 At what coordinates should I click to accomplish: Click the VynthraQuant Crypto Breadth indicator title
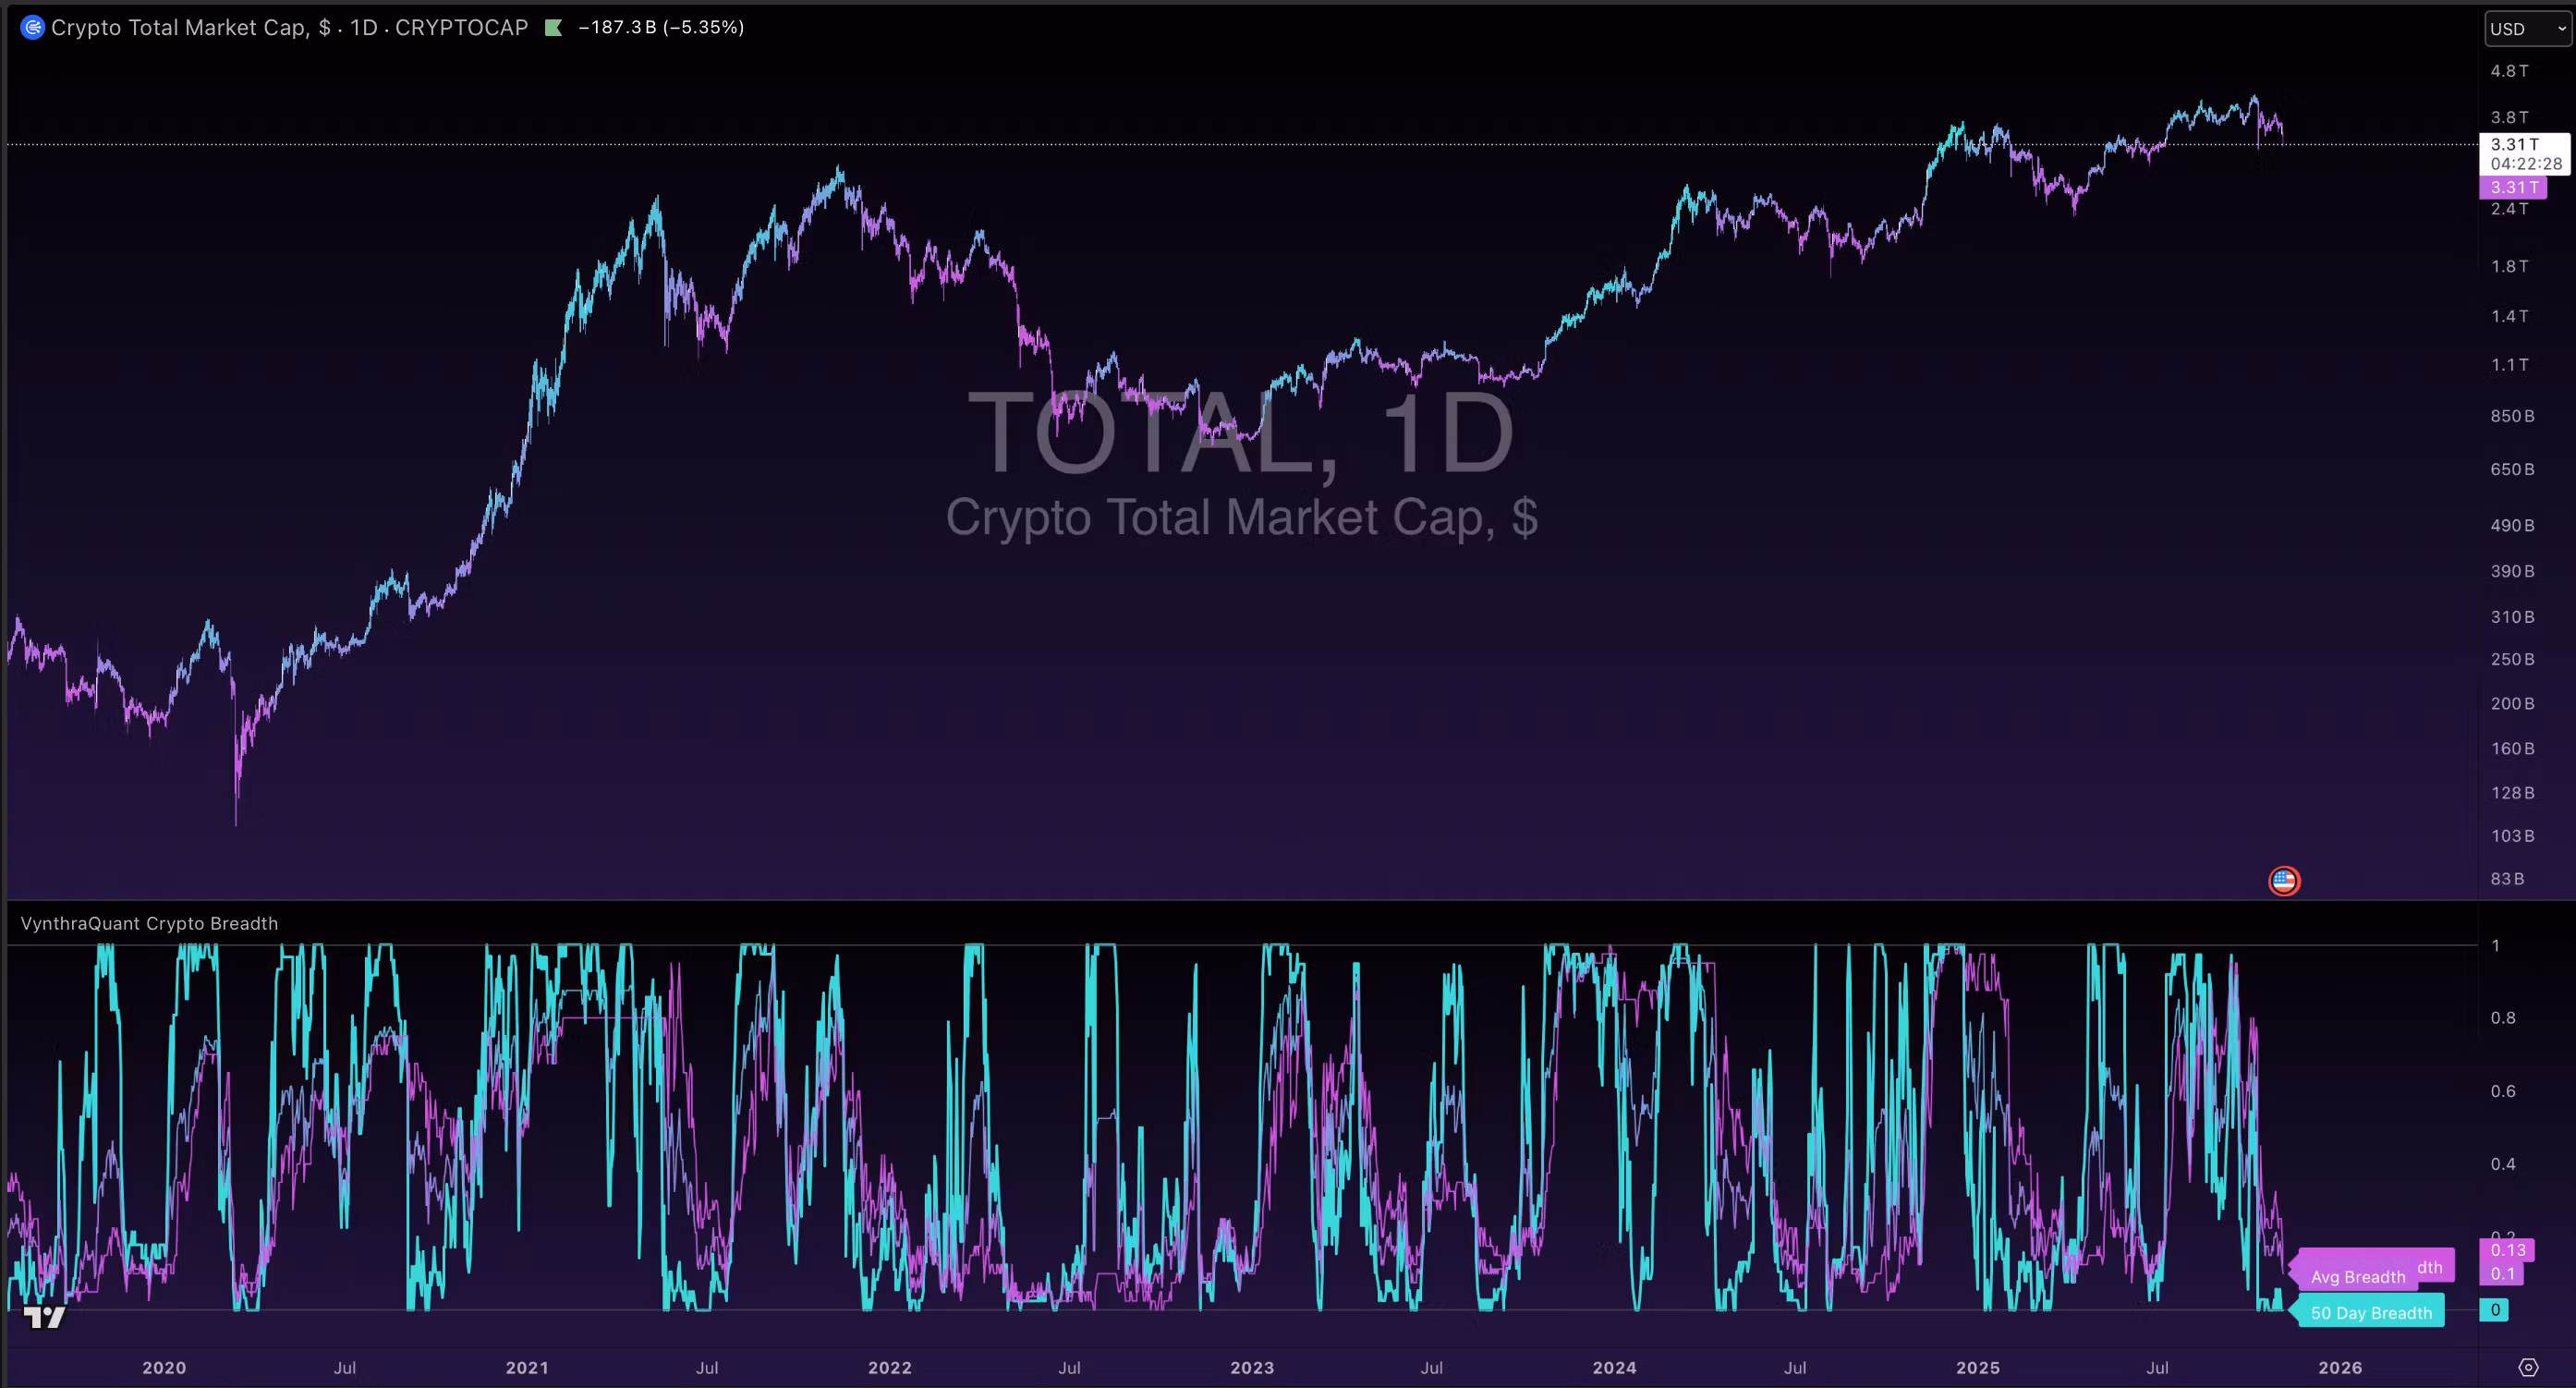(x=149, y=923)
